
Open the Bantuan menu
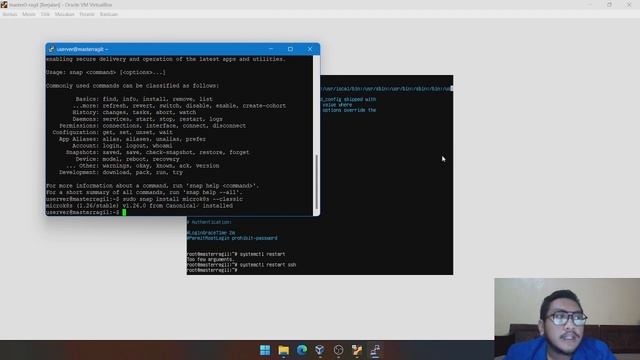(x=109, y=14)
